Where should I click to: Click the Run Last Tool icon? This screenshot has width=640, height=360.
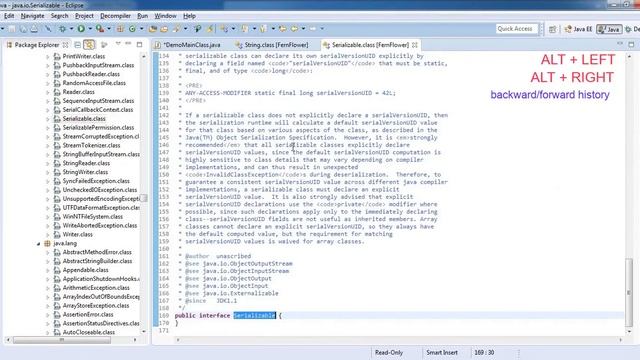point(100,29)
